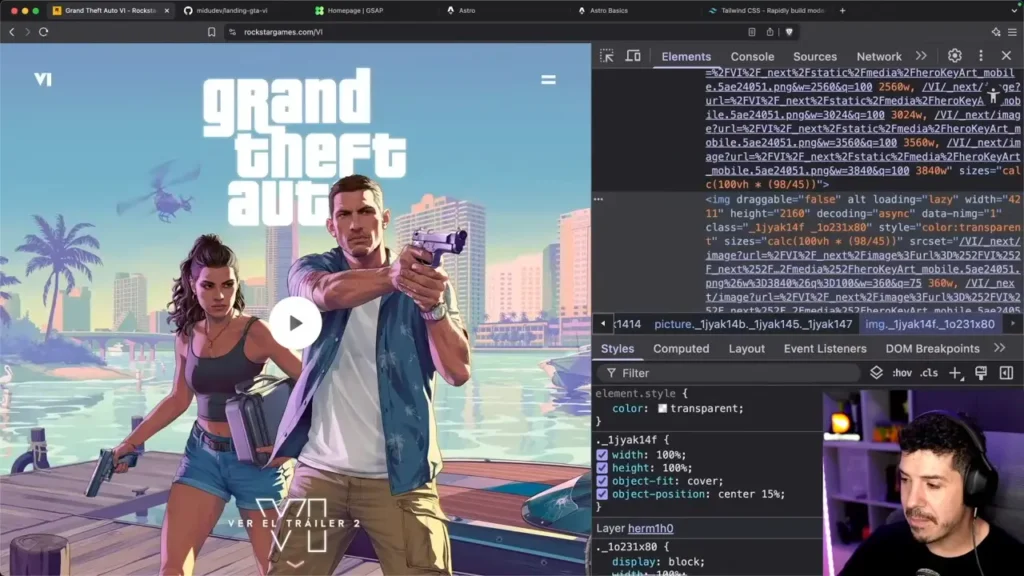Screen dimensions: 1024x576
Task: Click the scroll-down chevron on the page
Action: [x=295, y=563]
